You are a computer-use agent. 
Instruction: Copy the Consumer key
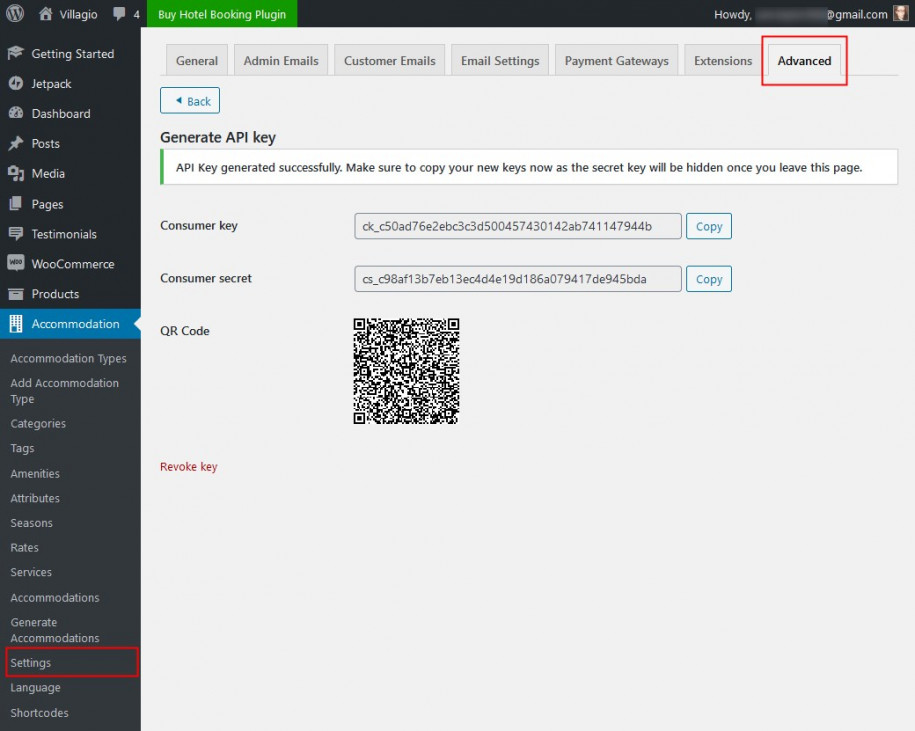[x=708, y=227]
